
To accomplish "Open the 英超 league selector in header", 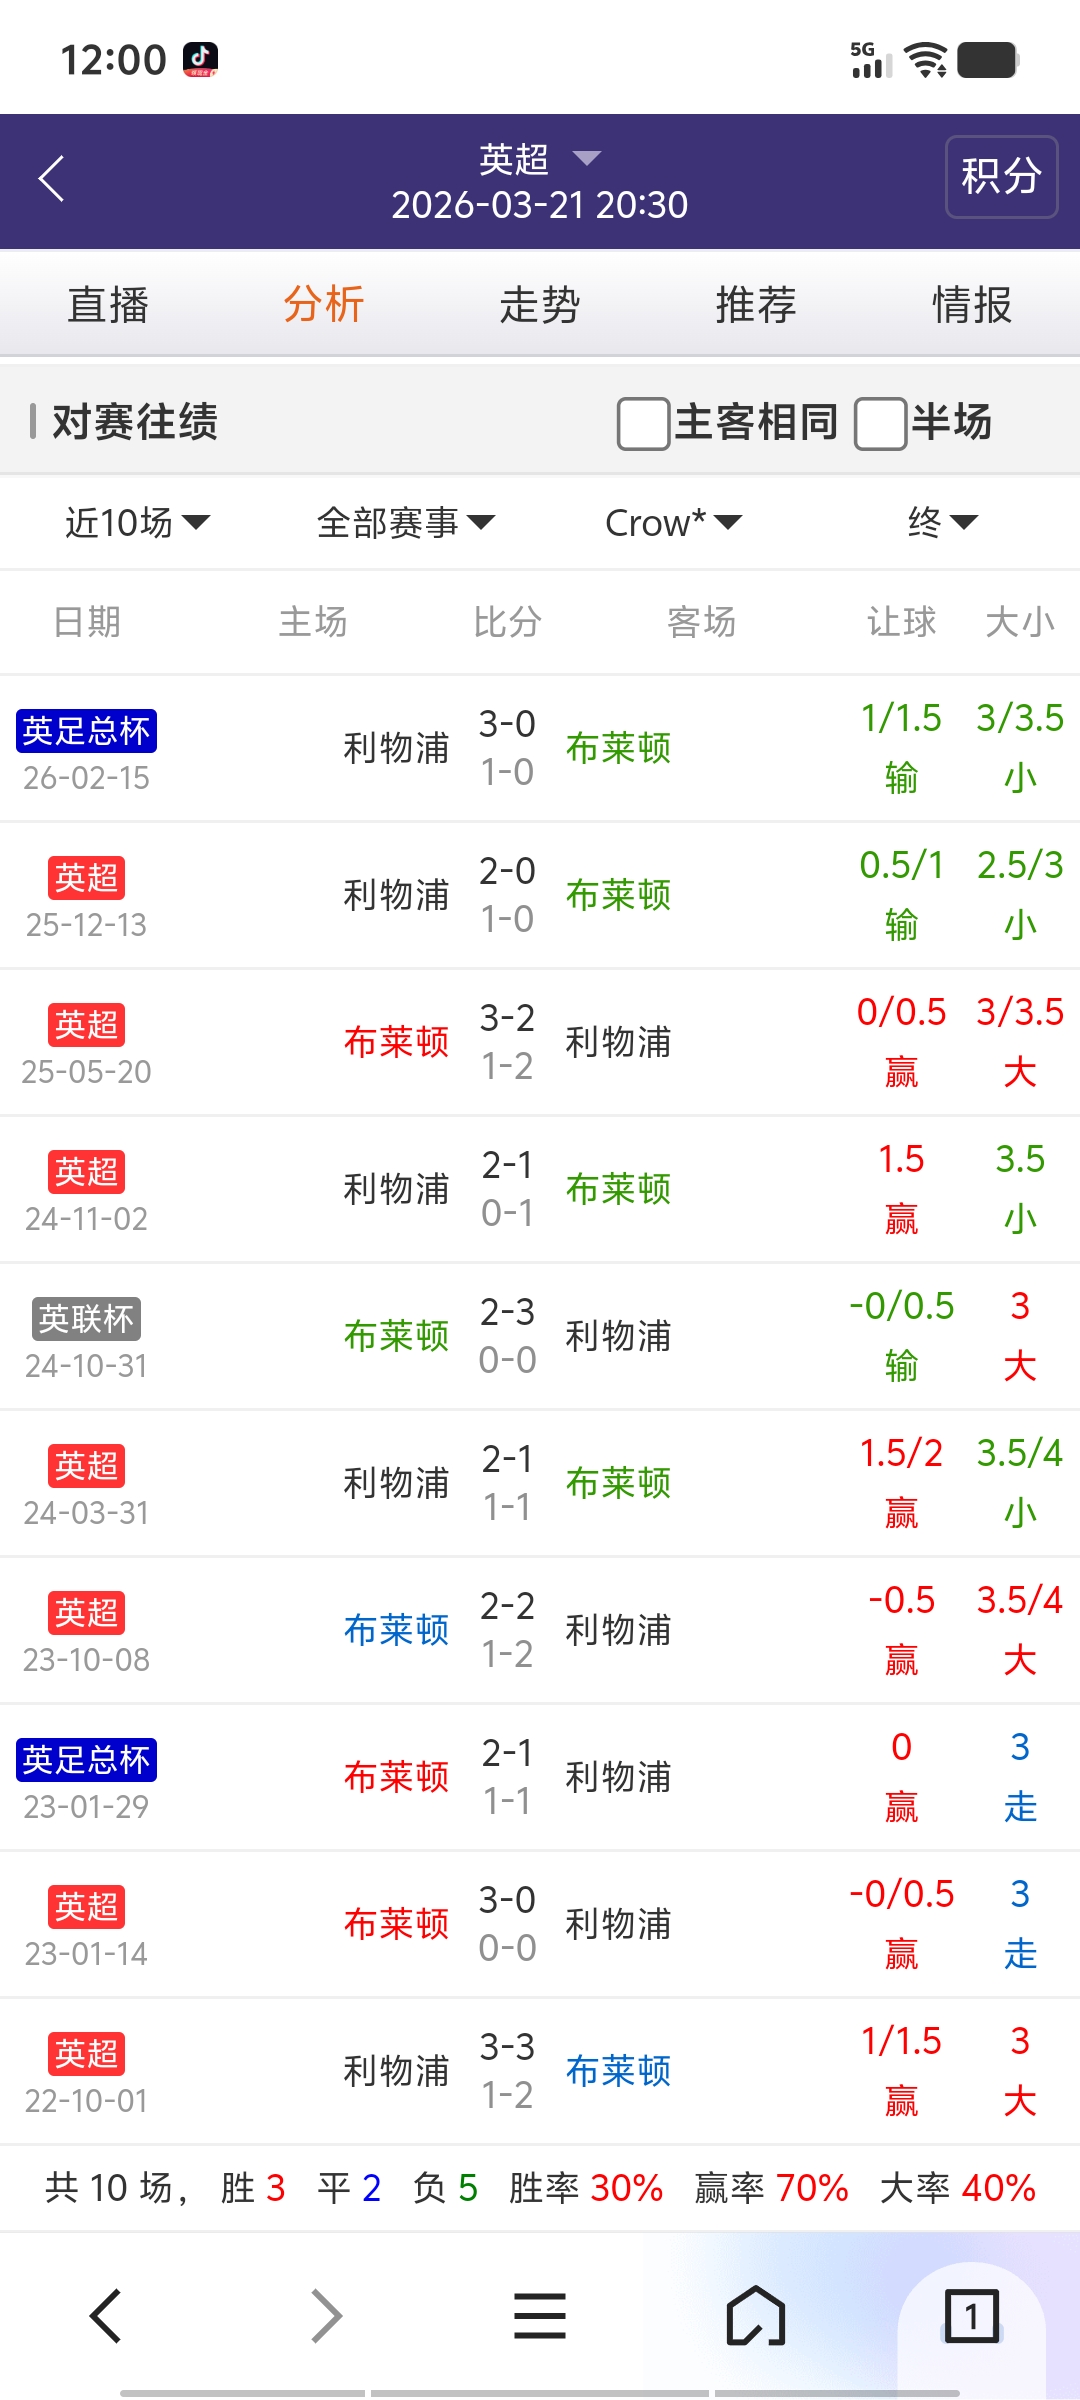I will tap(540, 159).
